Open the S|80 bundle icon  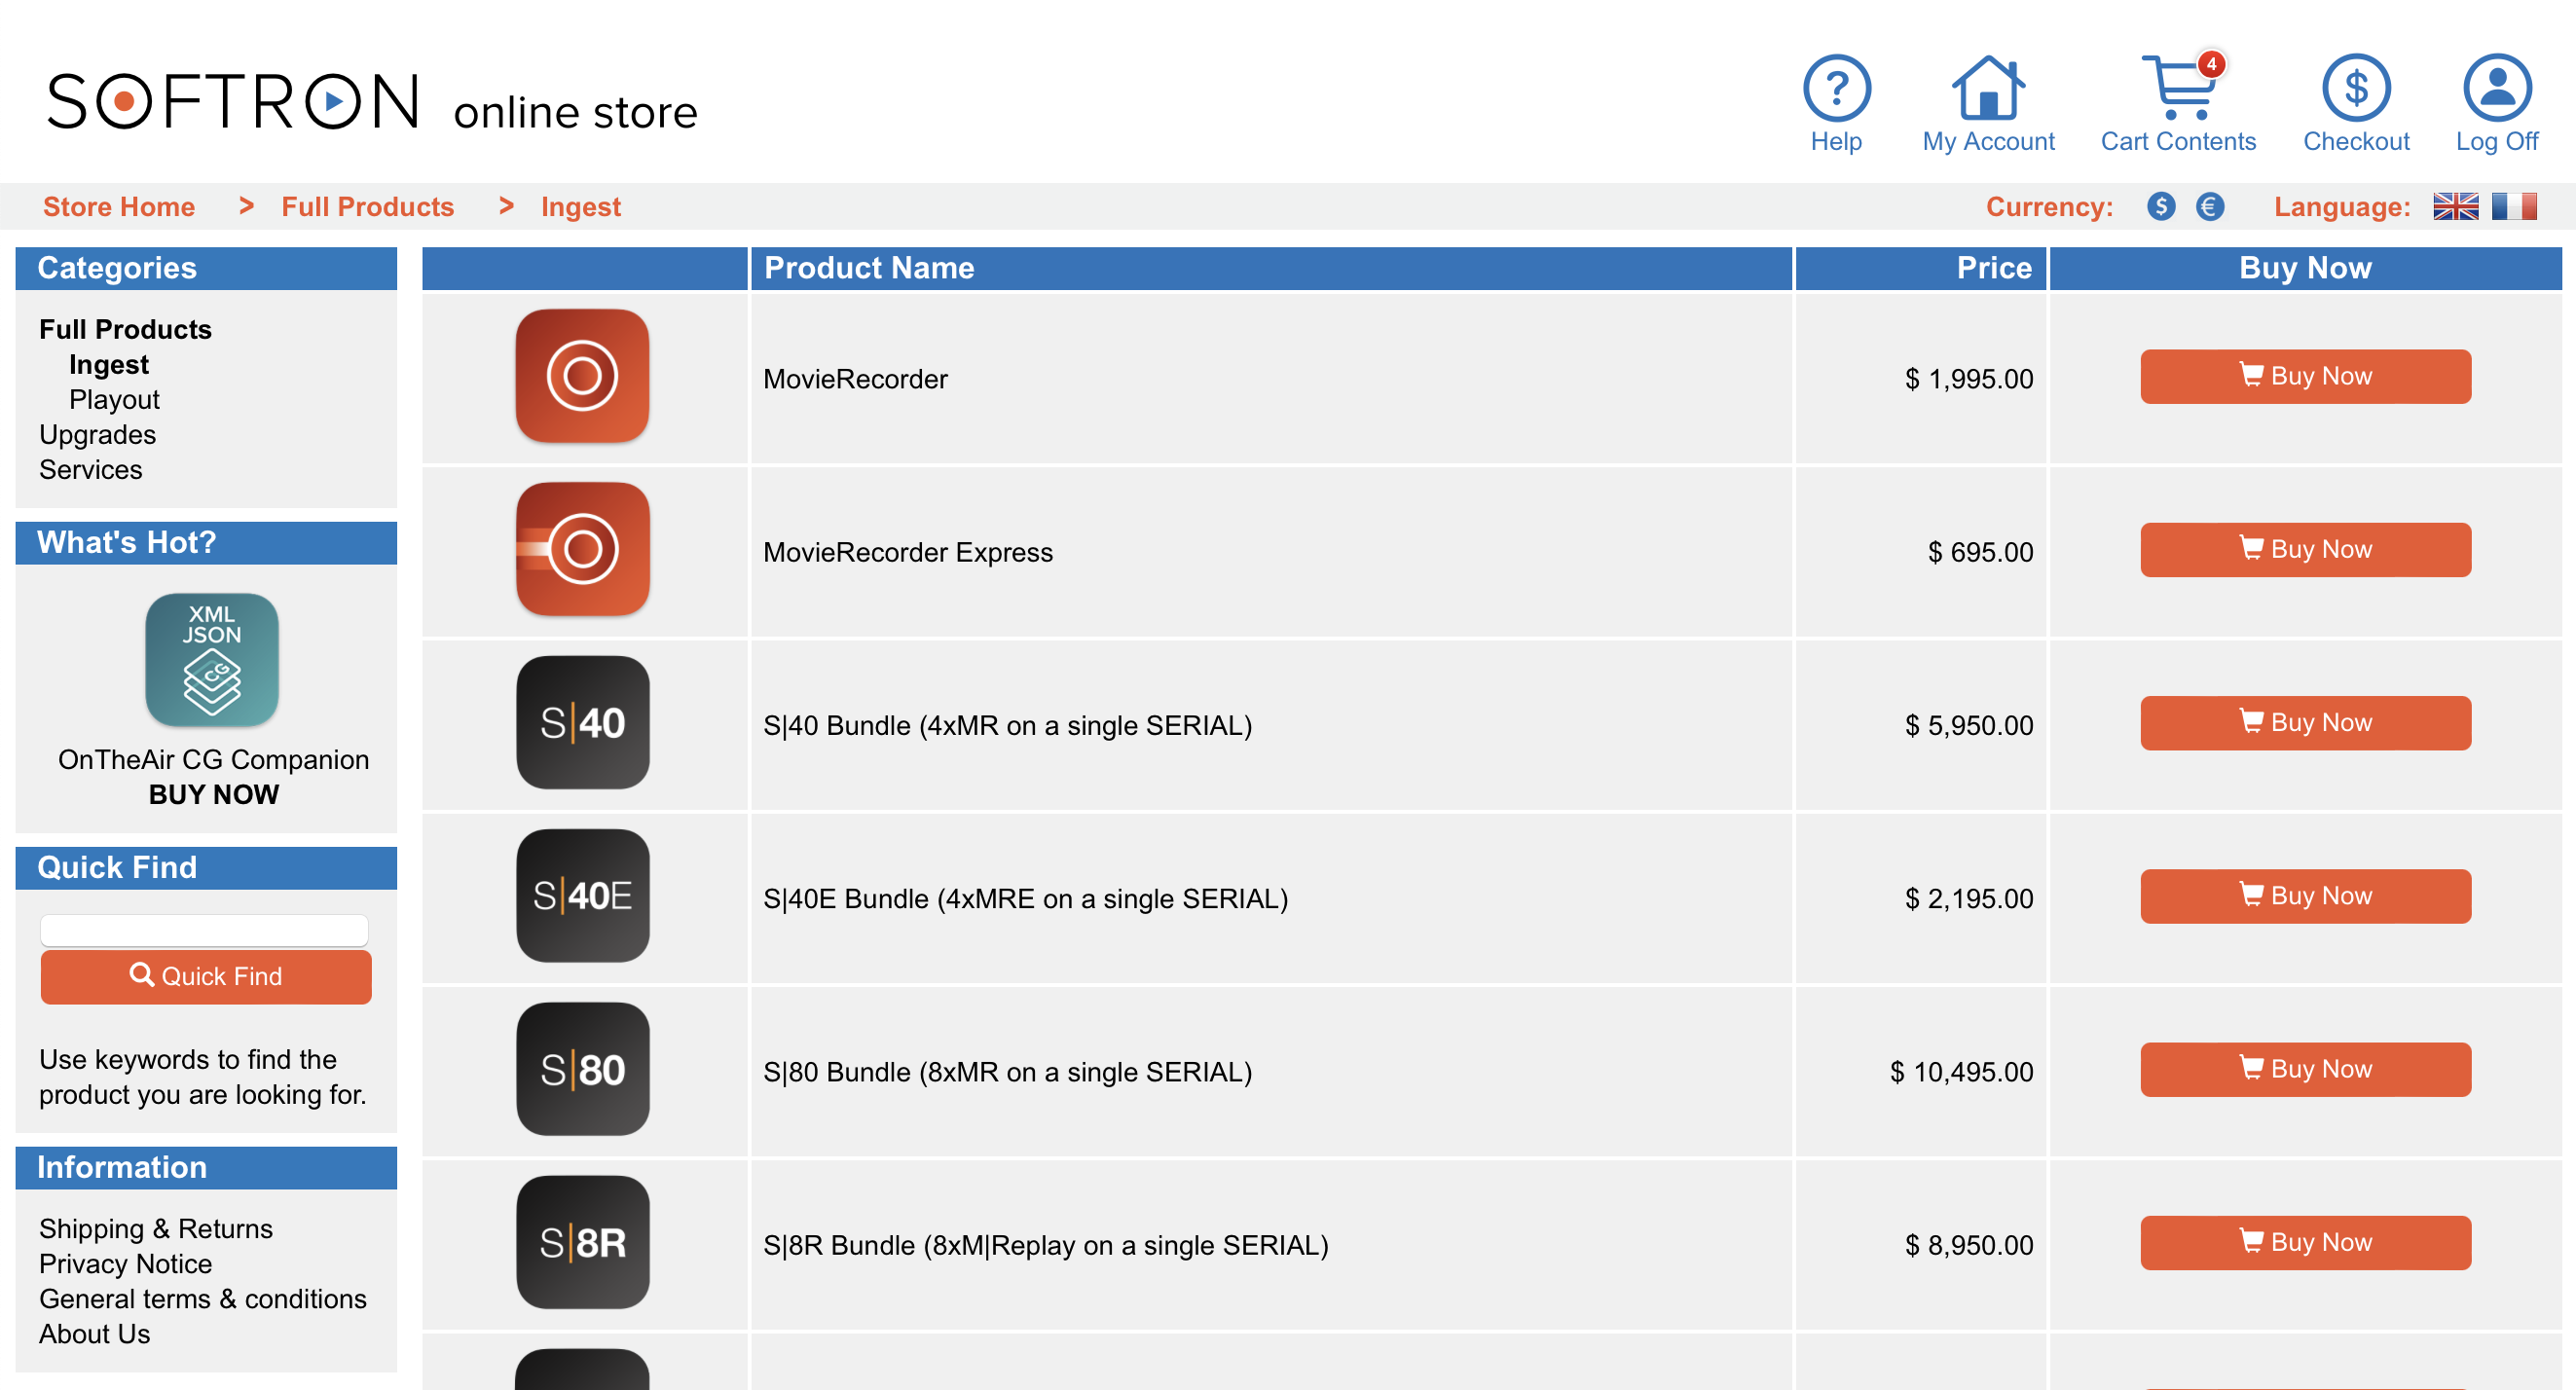(x=582, y=1069)
